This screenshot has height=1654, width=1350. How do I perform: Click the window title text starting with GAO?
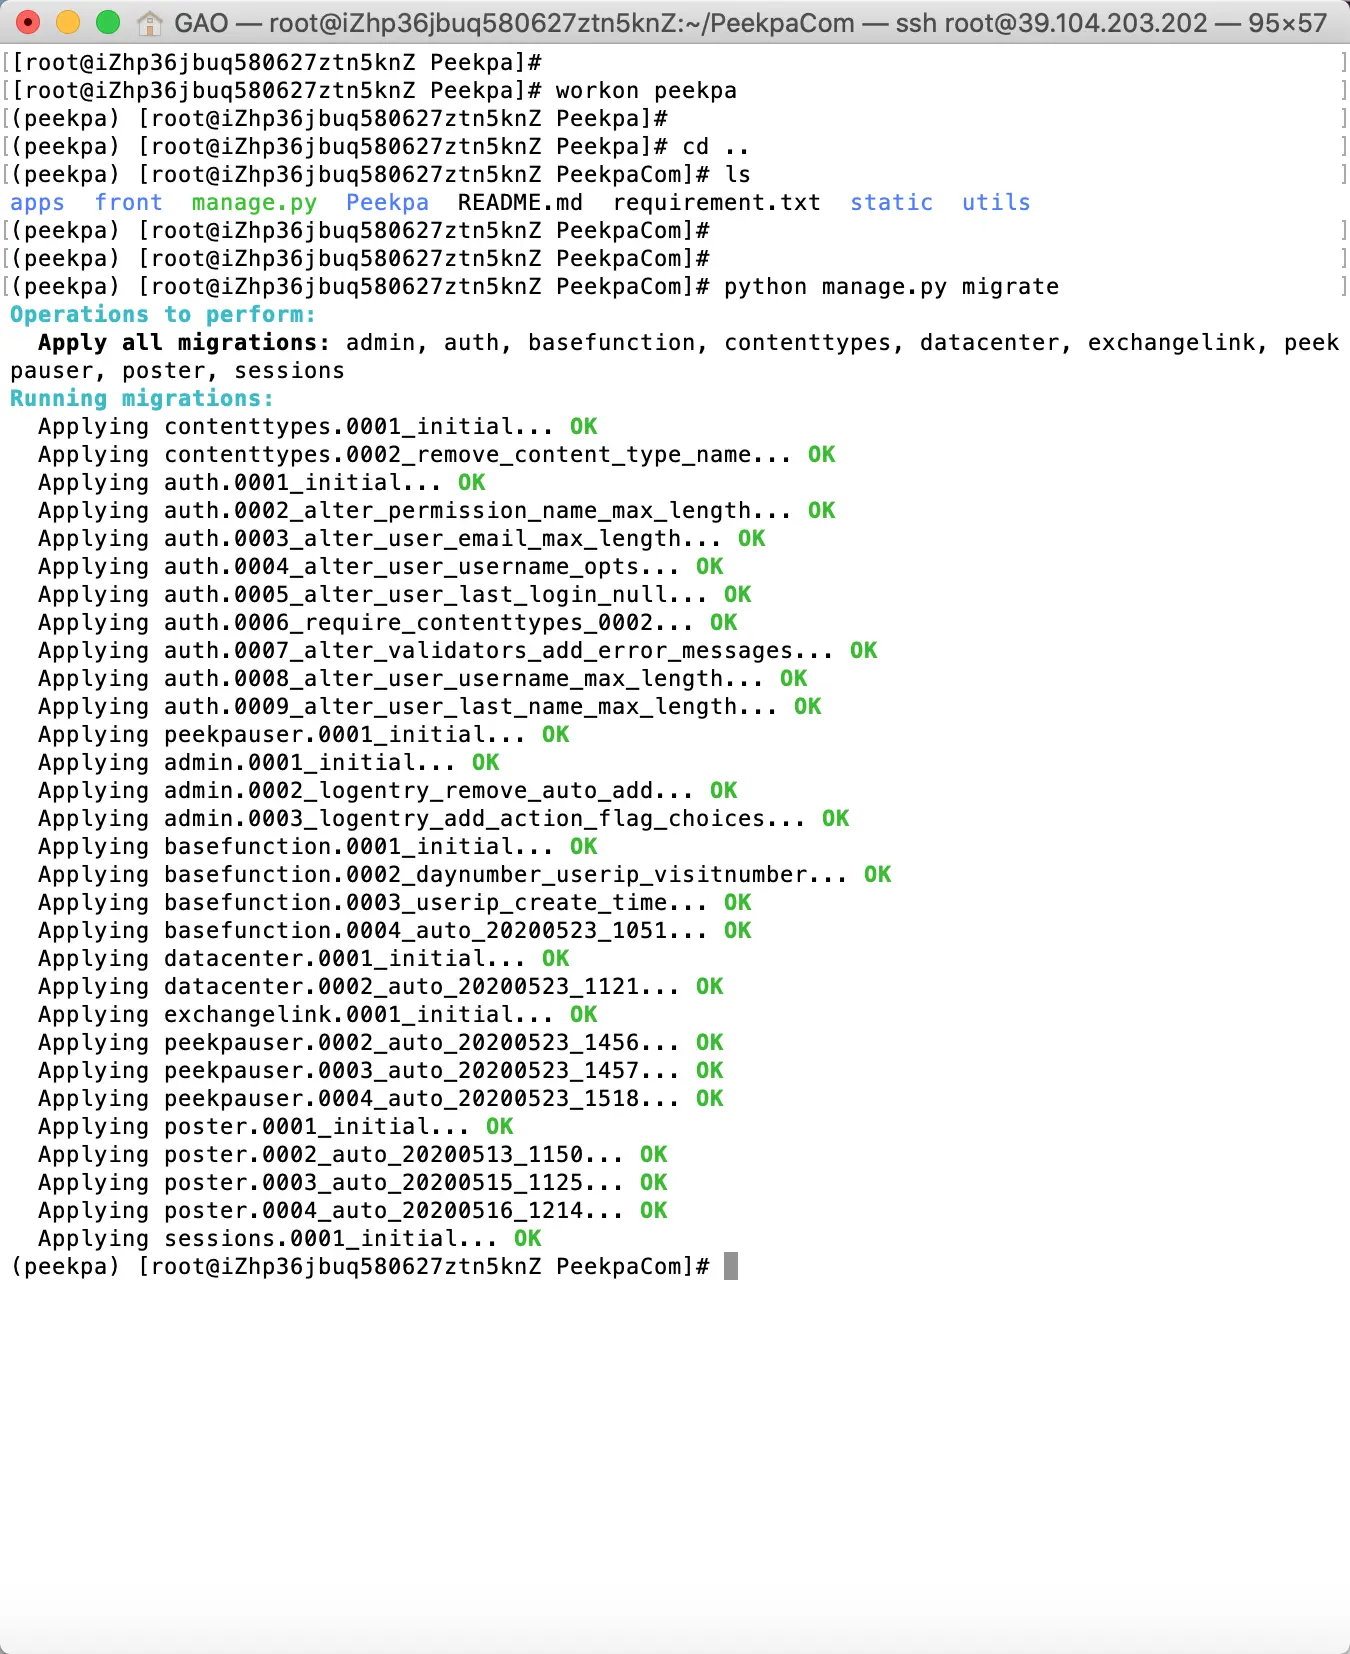[750, 22]
